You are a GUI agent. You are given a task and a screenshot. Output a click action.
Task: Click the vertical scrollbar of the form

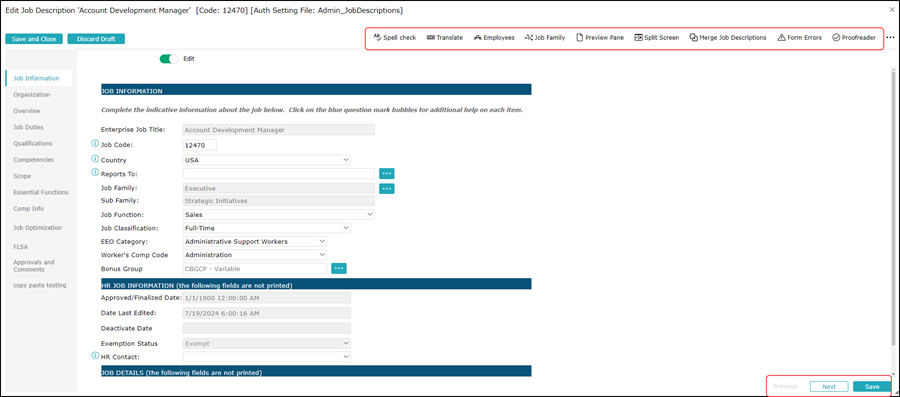coord(893,207)
